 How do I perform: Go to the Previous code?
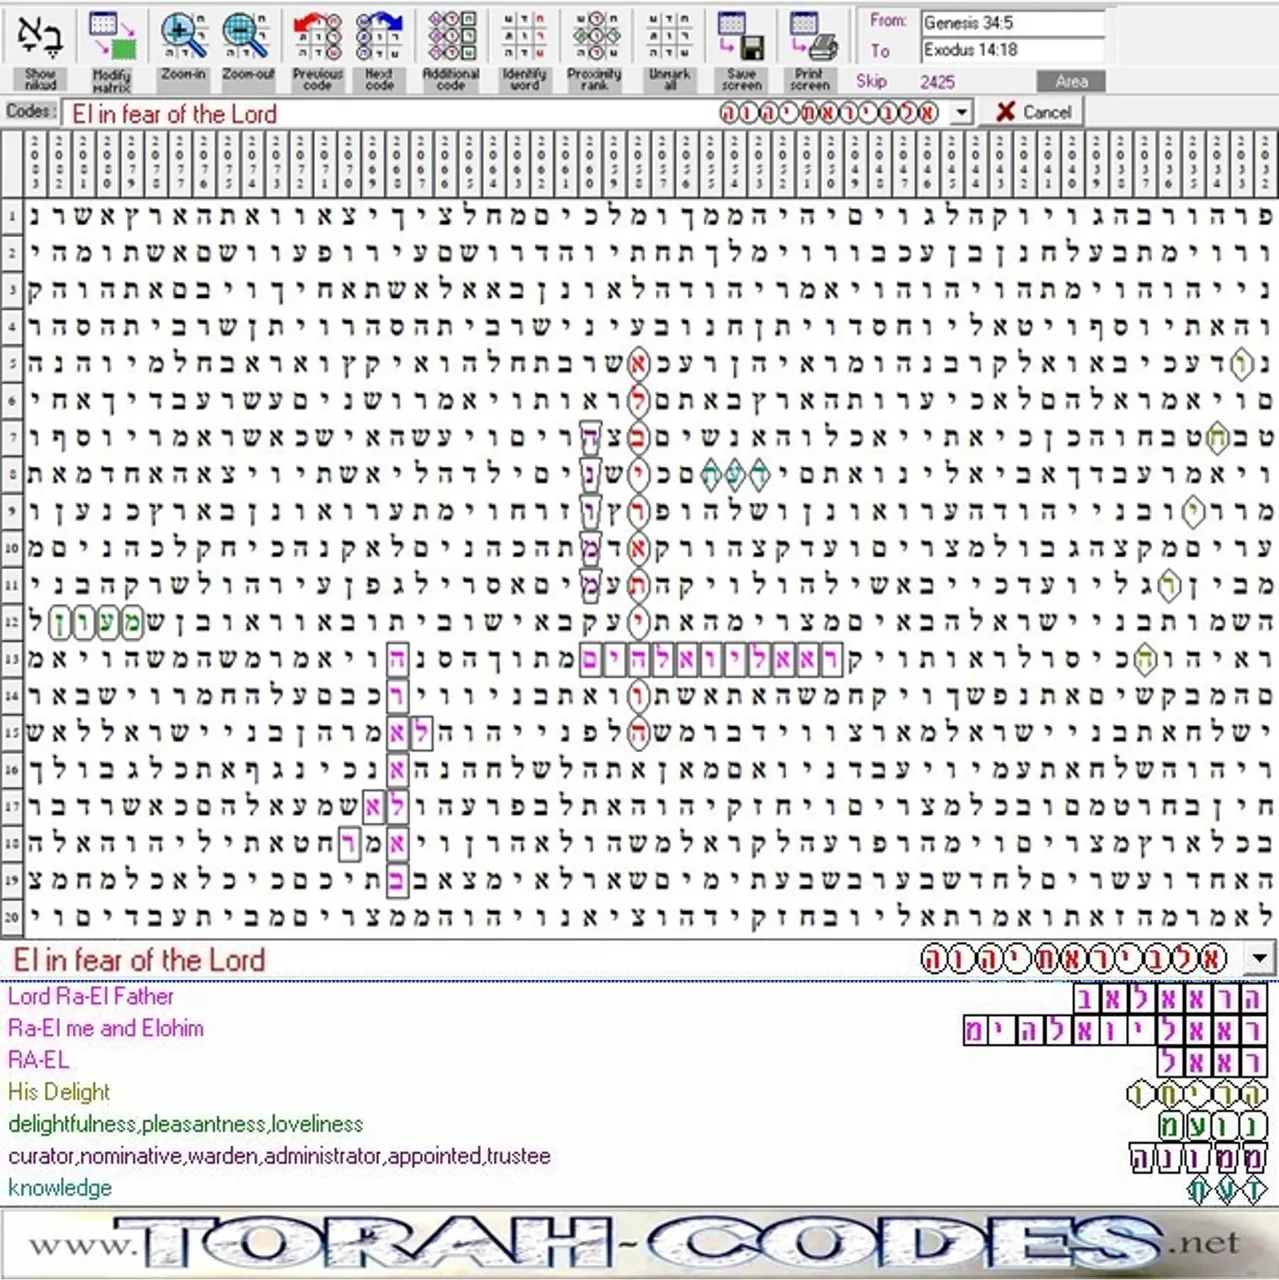317,50
